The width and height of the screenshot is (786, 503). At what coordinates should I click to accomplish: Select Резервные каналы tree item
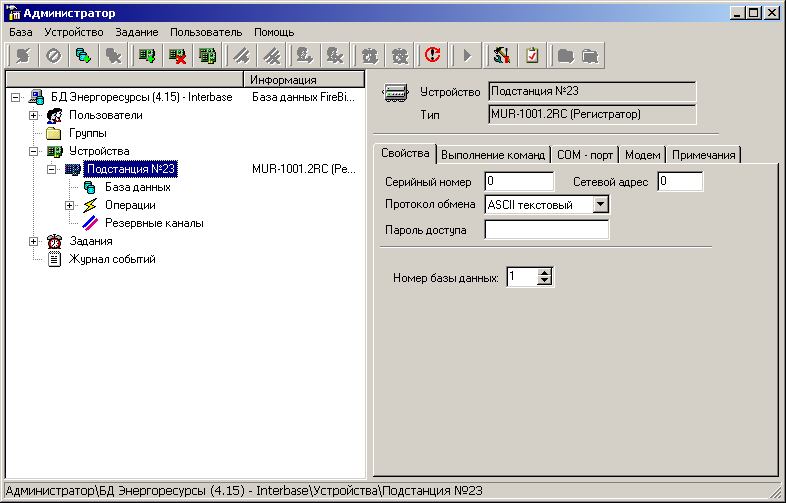(x=154, y=223)
